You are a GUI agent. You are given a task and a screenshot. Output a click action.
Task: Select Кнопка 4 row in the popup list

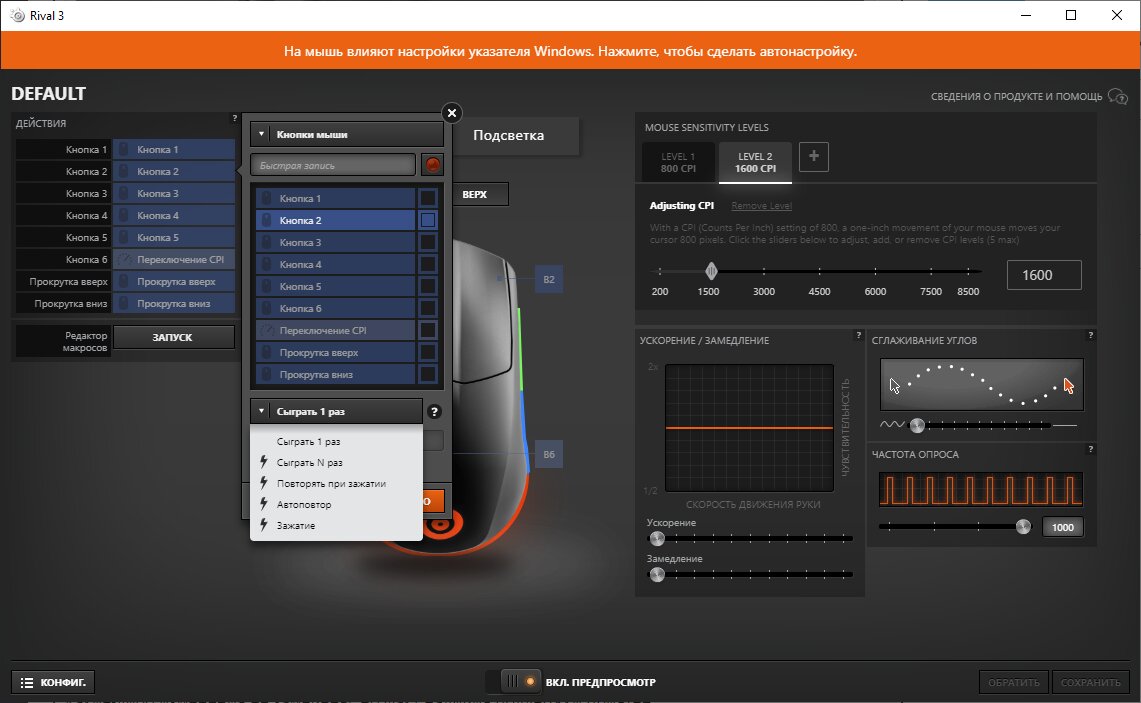(336, 264)
